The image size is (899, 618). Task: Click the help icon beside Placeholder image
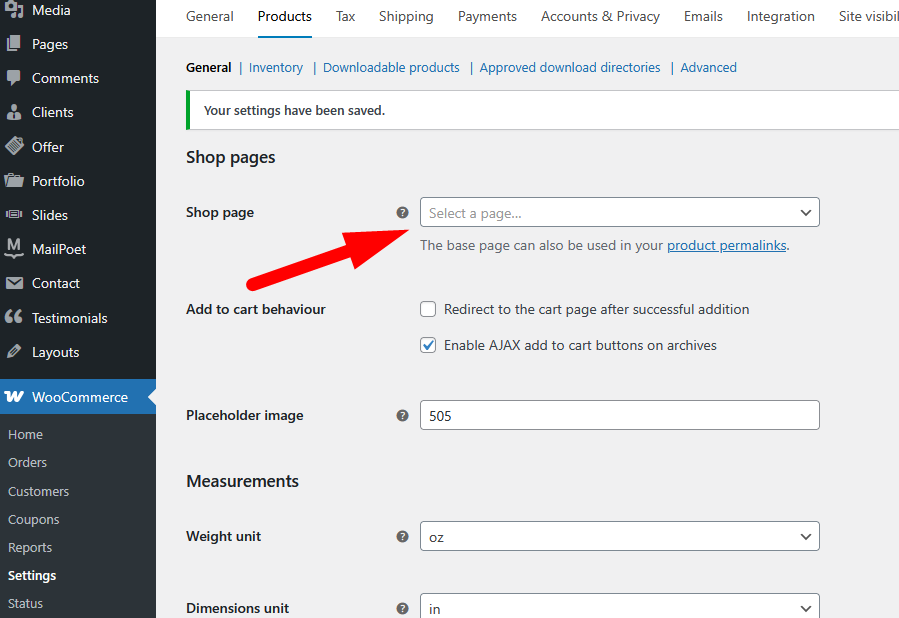(x=402, y=415)
